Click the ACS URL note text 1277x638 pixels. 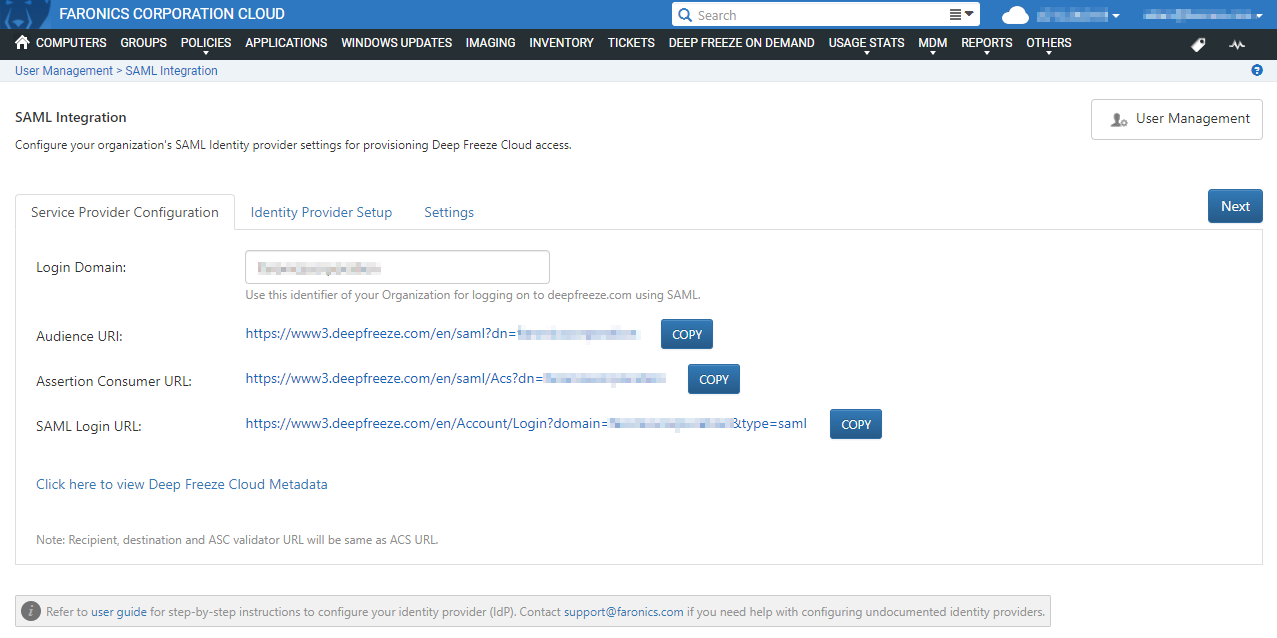tap(237, 539)
